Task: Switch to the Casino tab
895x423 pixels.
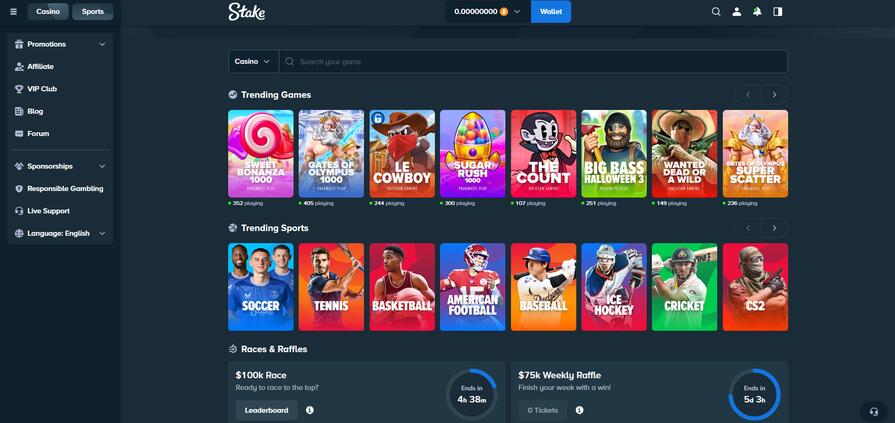Action: pyautogui.click(x=48, y=11)
